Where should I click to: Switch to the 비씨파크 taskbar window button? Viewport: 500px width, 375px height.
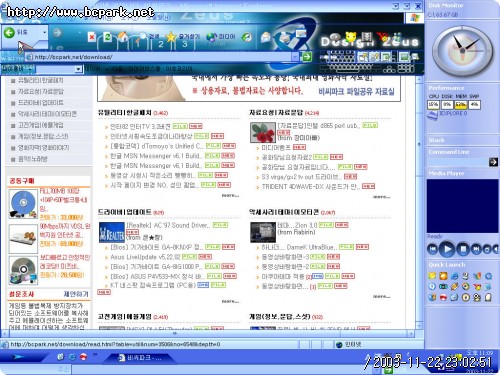[x=140, y=358]
